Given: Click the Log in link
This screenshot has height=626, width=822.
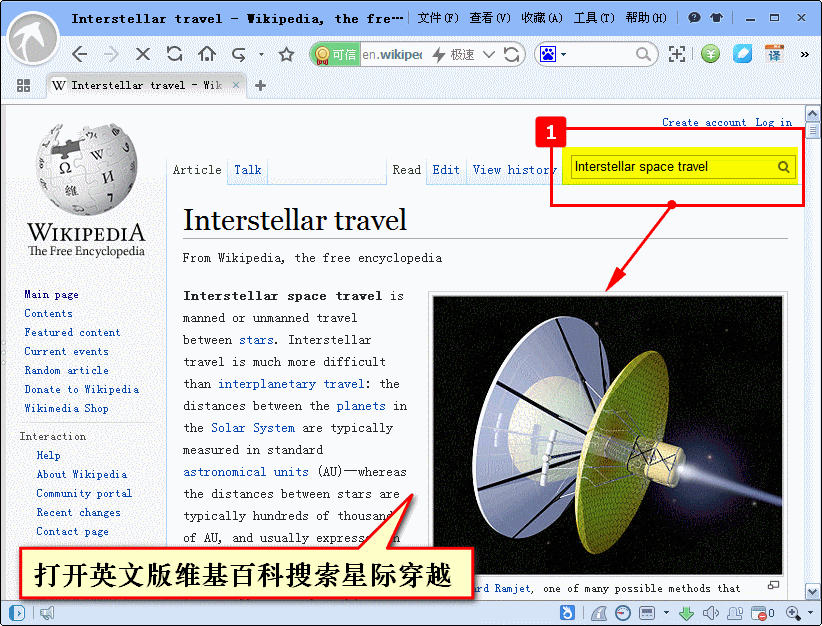Looking at the screenshot, I should click(773, 122).
